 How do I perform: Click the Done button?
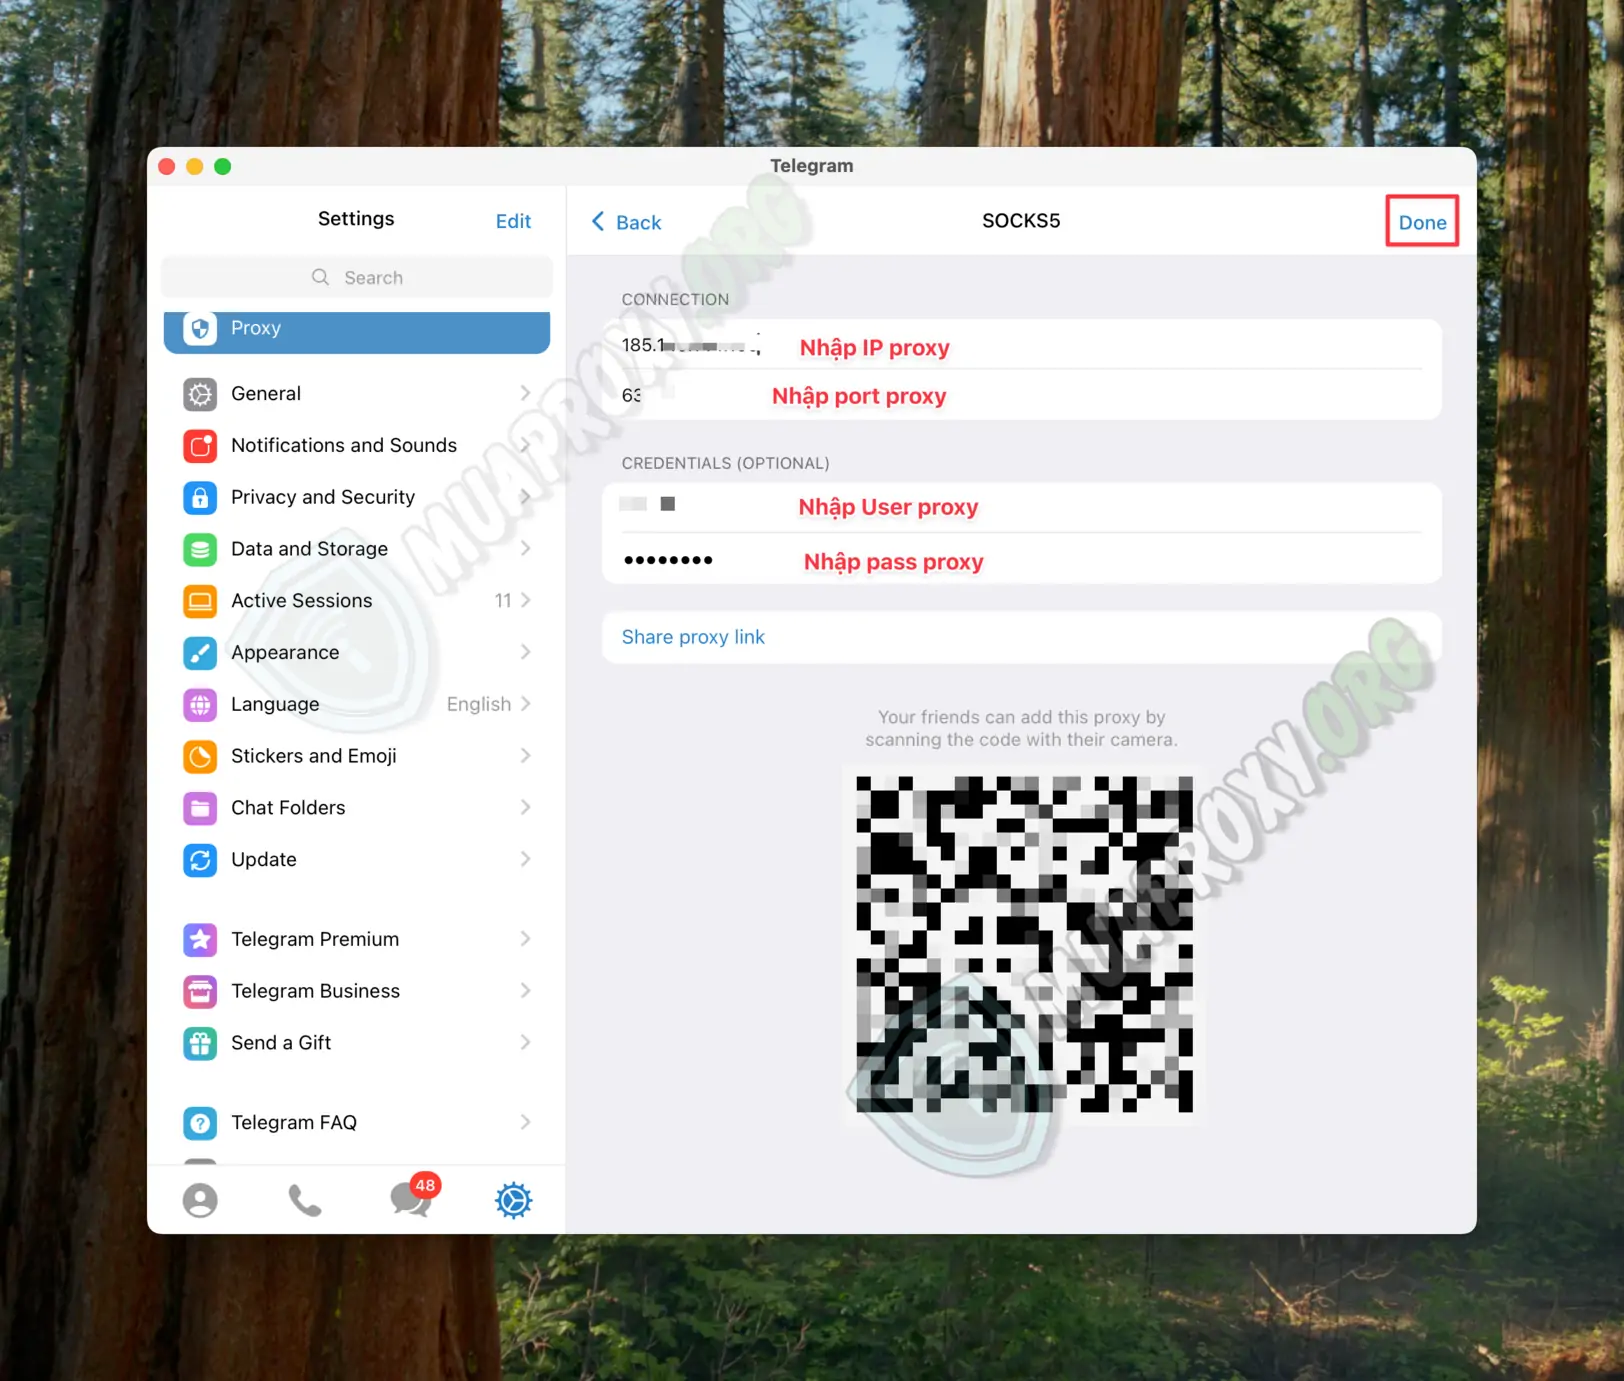pyautogui.click(x=1422, y=222)
